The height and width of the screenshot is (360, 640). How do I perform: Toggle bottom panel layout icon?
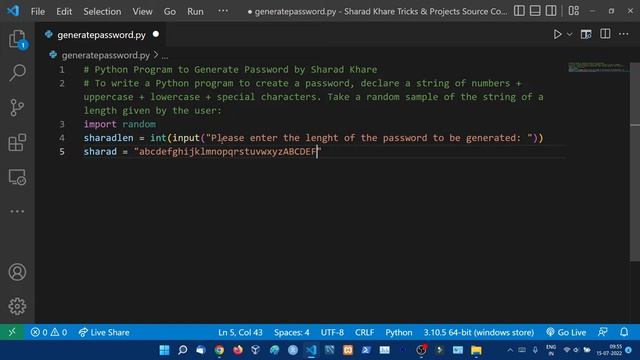point(535,11)
